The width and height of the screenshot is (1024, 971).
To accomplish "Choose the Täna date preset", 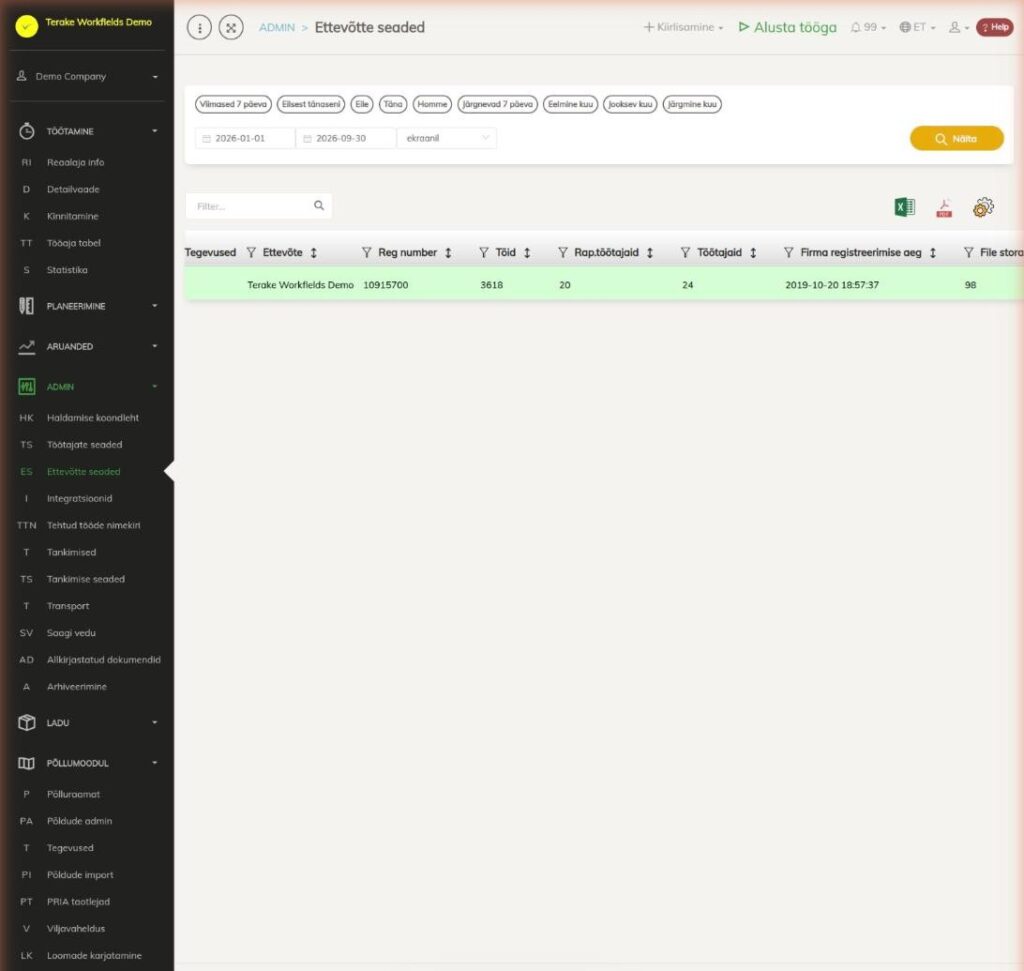I will point(393,104).
